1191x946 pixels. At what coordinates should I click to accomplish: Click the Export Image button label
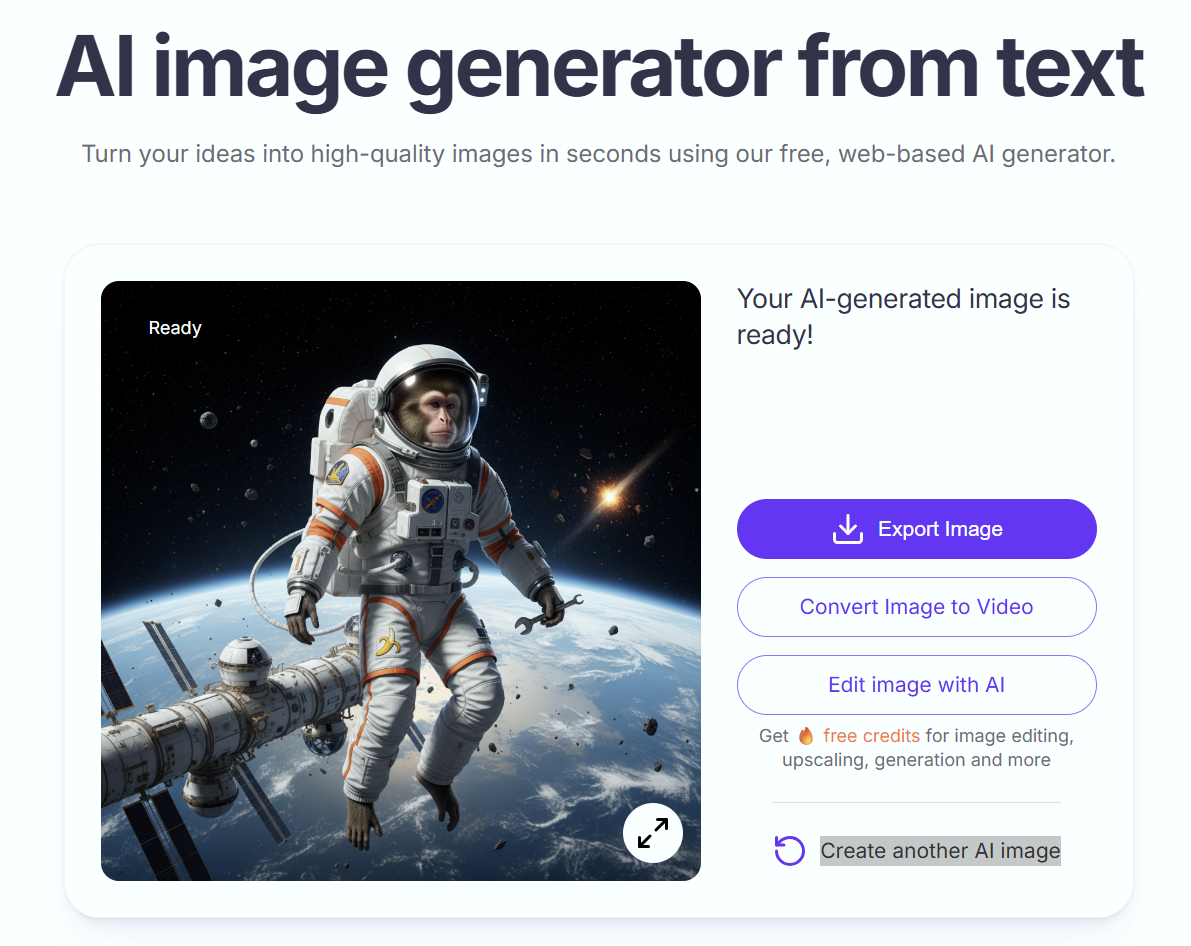[940, 529]
